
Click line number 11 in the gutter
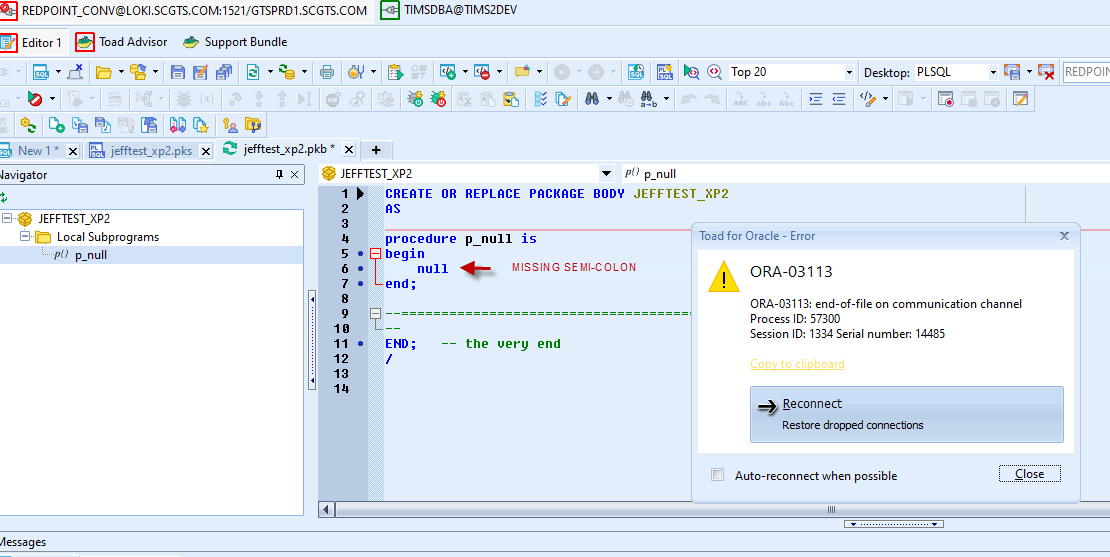[x=342, y=344]
